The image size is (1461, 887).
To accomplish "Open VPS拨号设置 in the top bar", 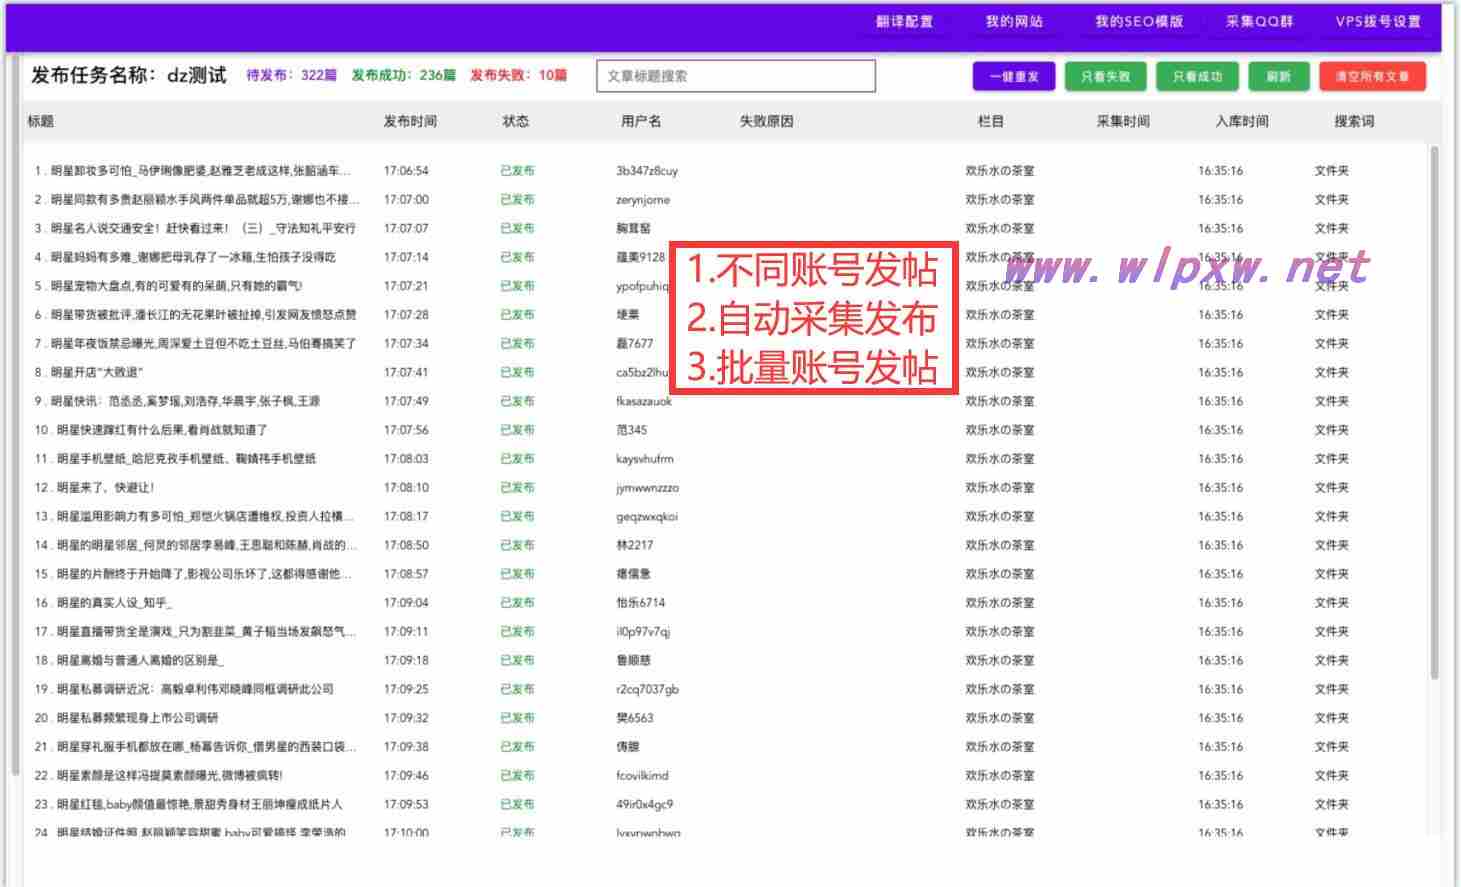I will (1378, 21).
